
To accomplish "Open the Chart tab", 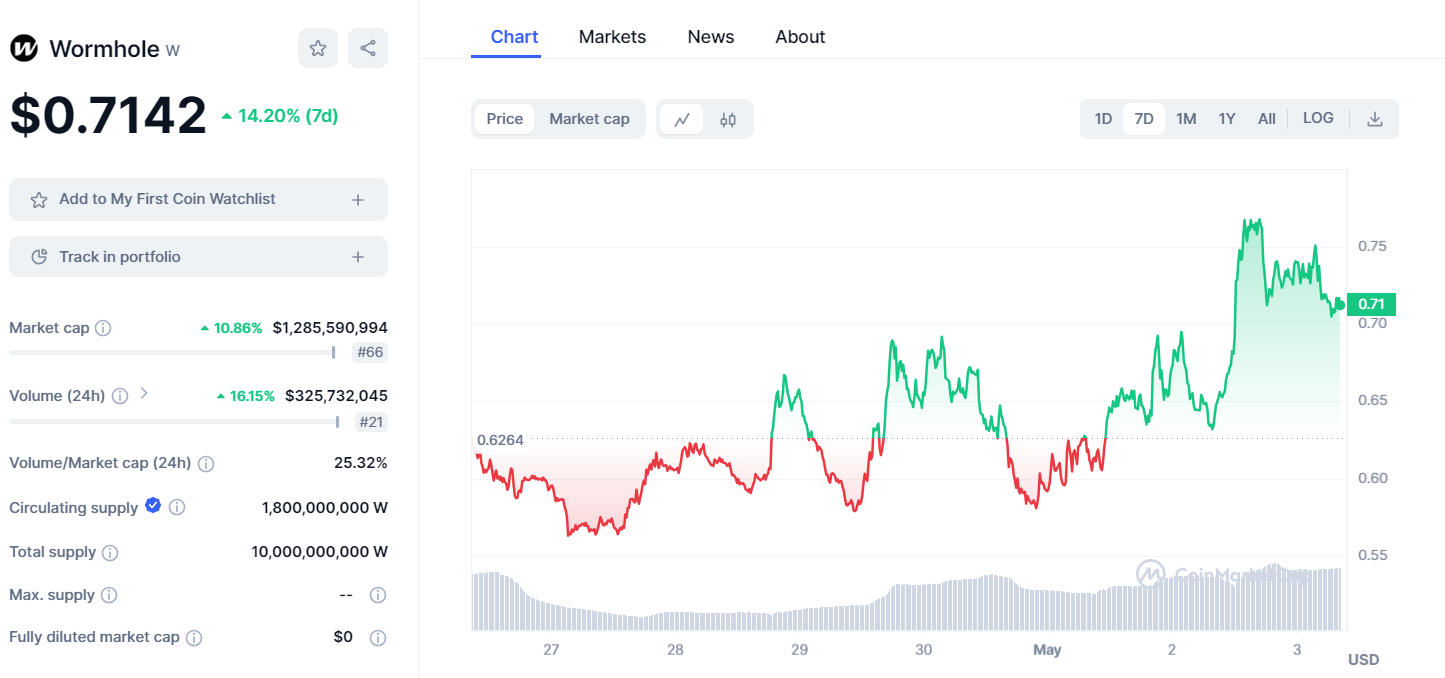I will click(x=514, y=37).
